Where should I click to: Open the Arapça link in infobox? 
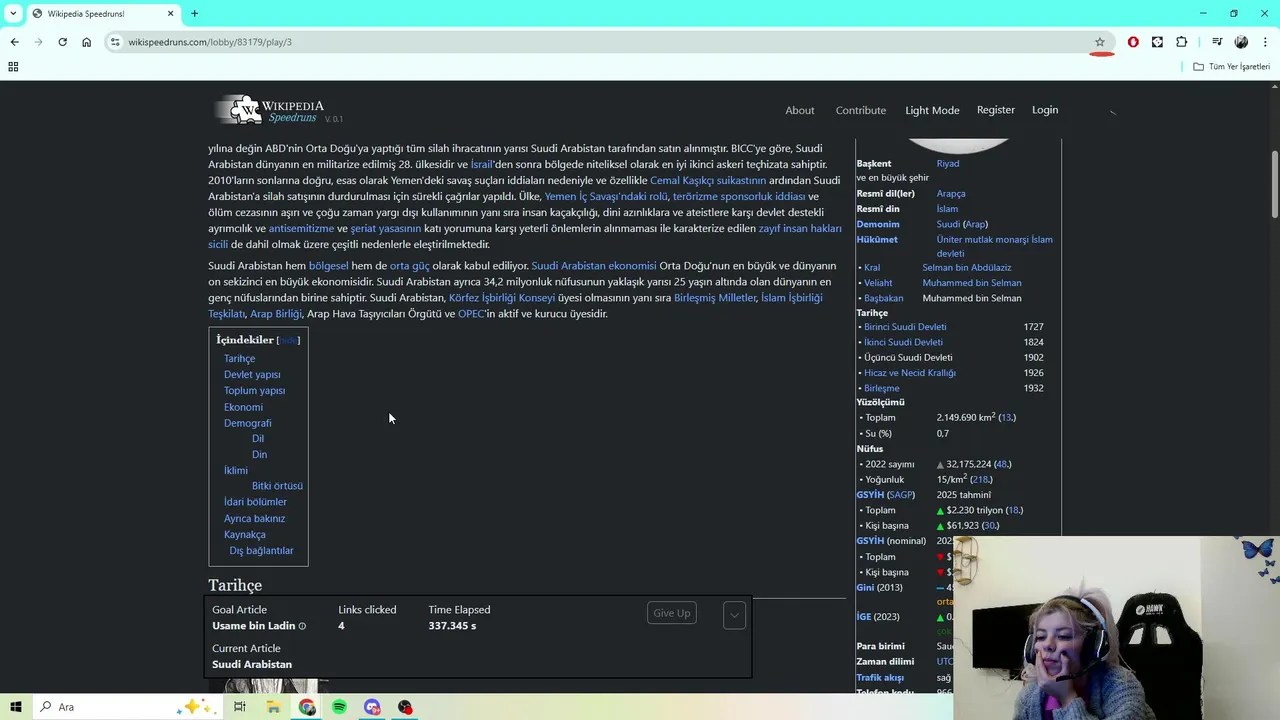951,193
